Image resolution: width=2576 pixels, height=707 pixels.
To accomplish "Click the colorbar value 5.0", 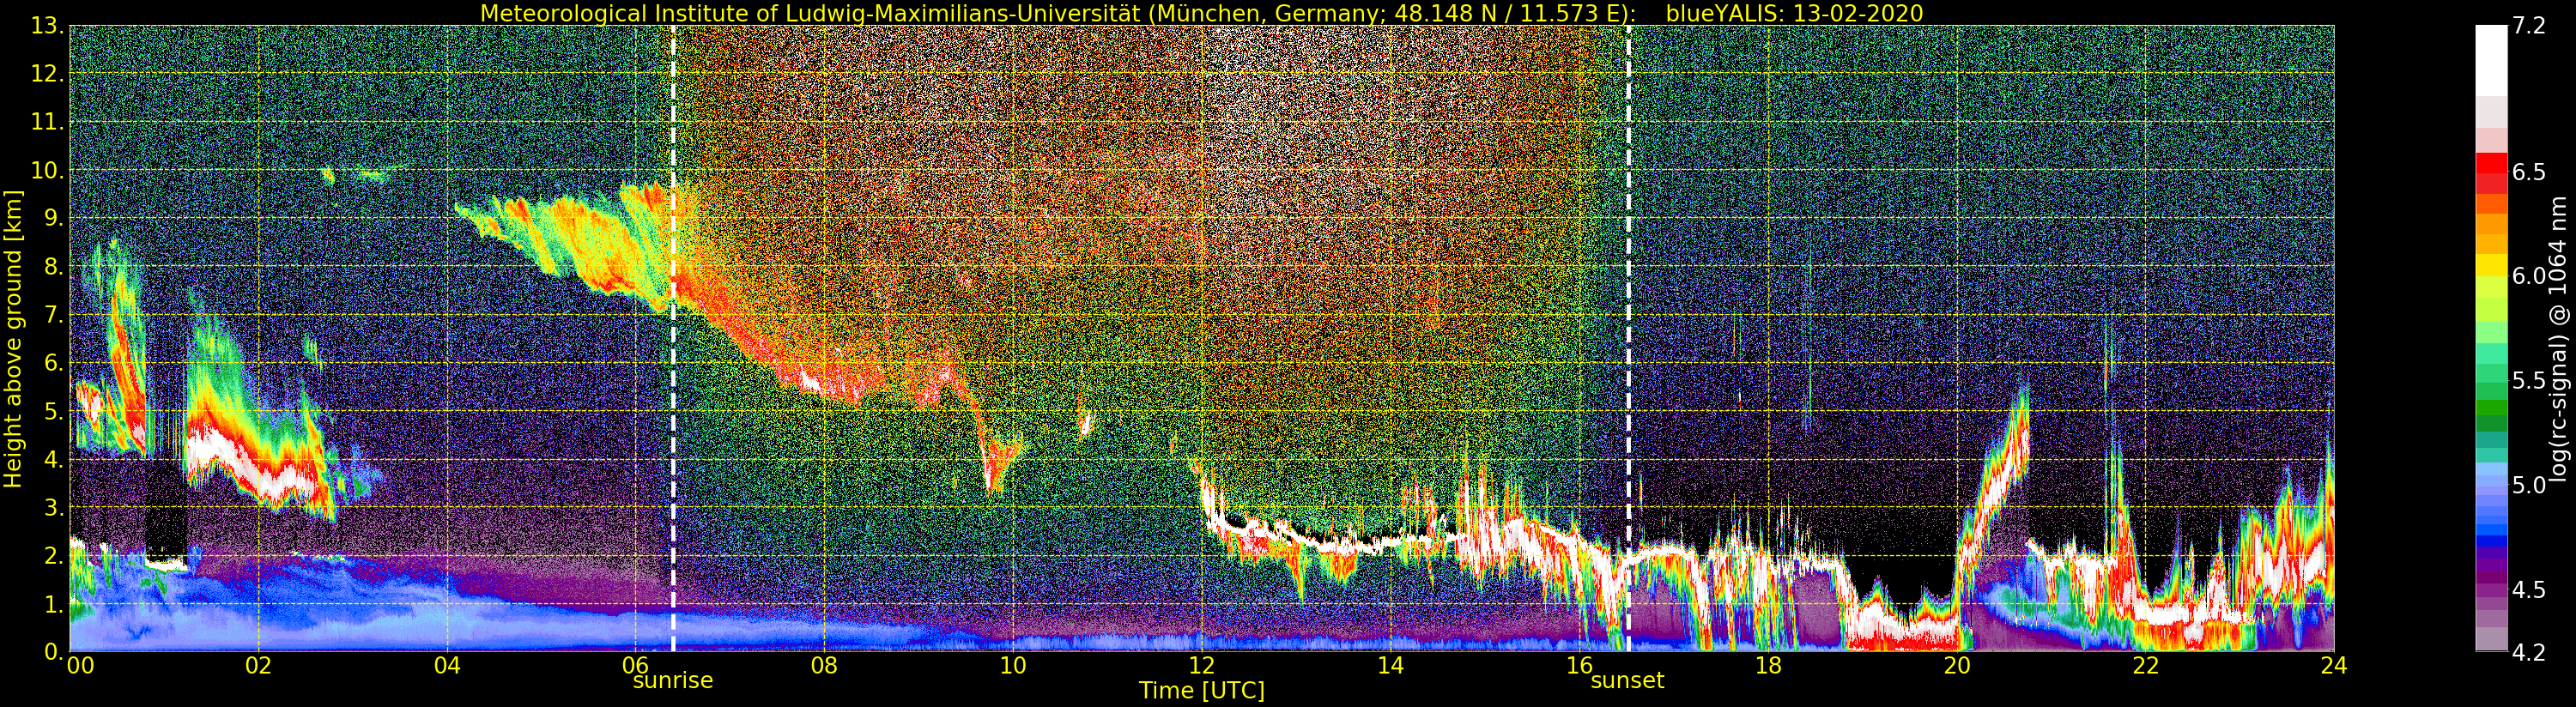I will 2529,485.
